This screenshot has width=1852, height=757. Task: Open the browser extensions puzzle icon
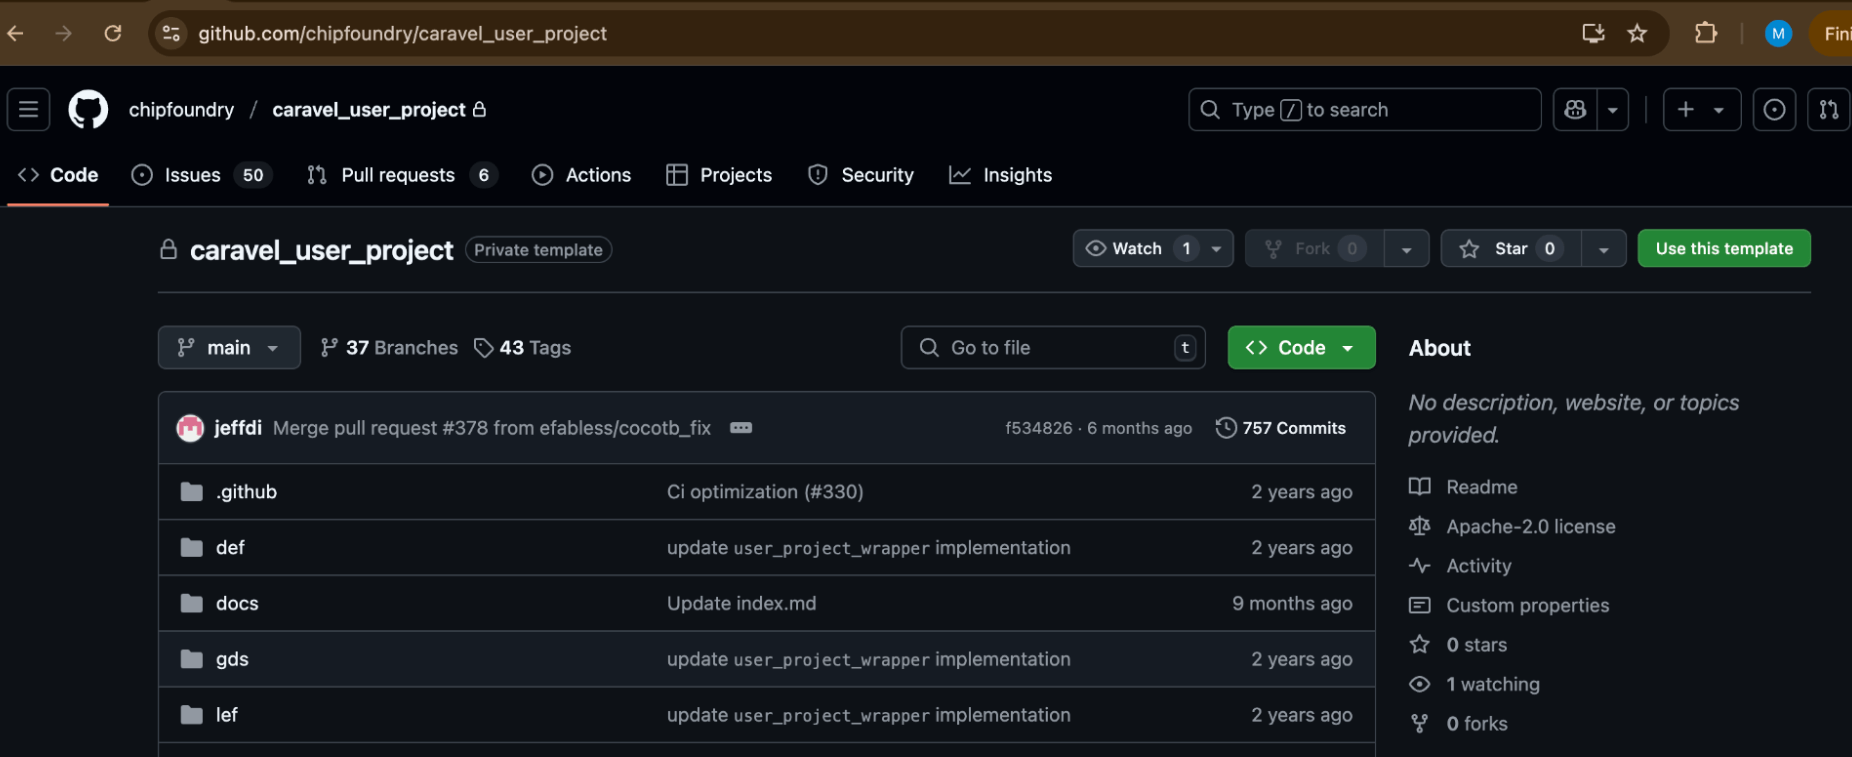pyautogui.click(x=1706, y=34)
